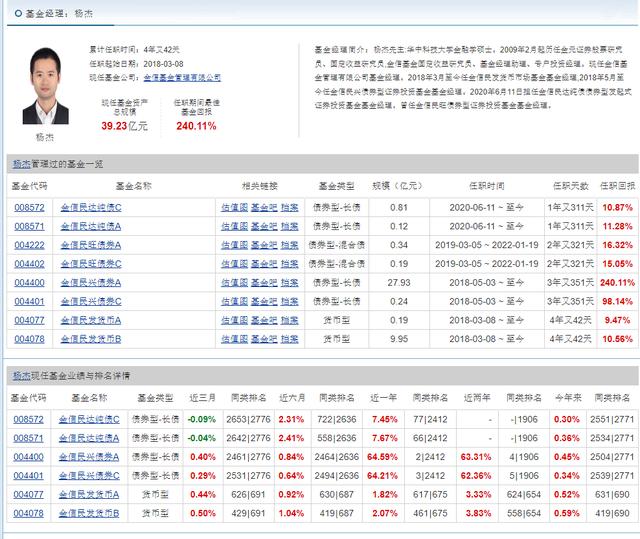The image size is (640, 539).
Task: Open fund code 008571 in managed funds list
Action: (29, 226)
